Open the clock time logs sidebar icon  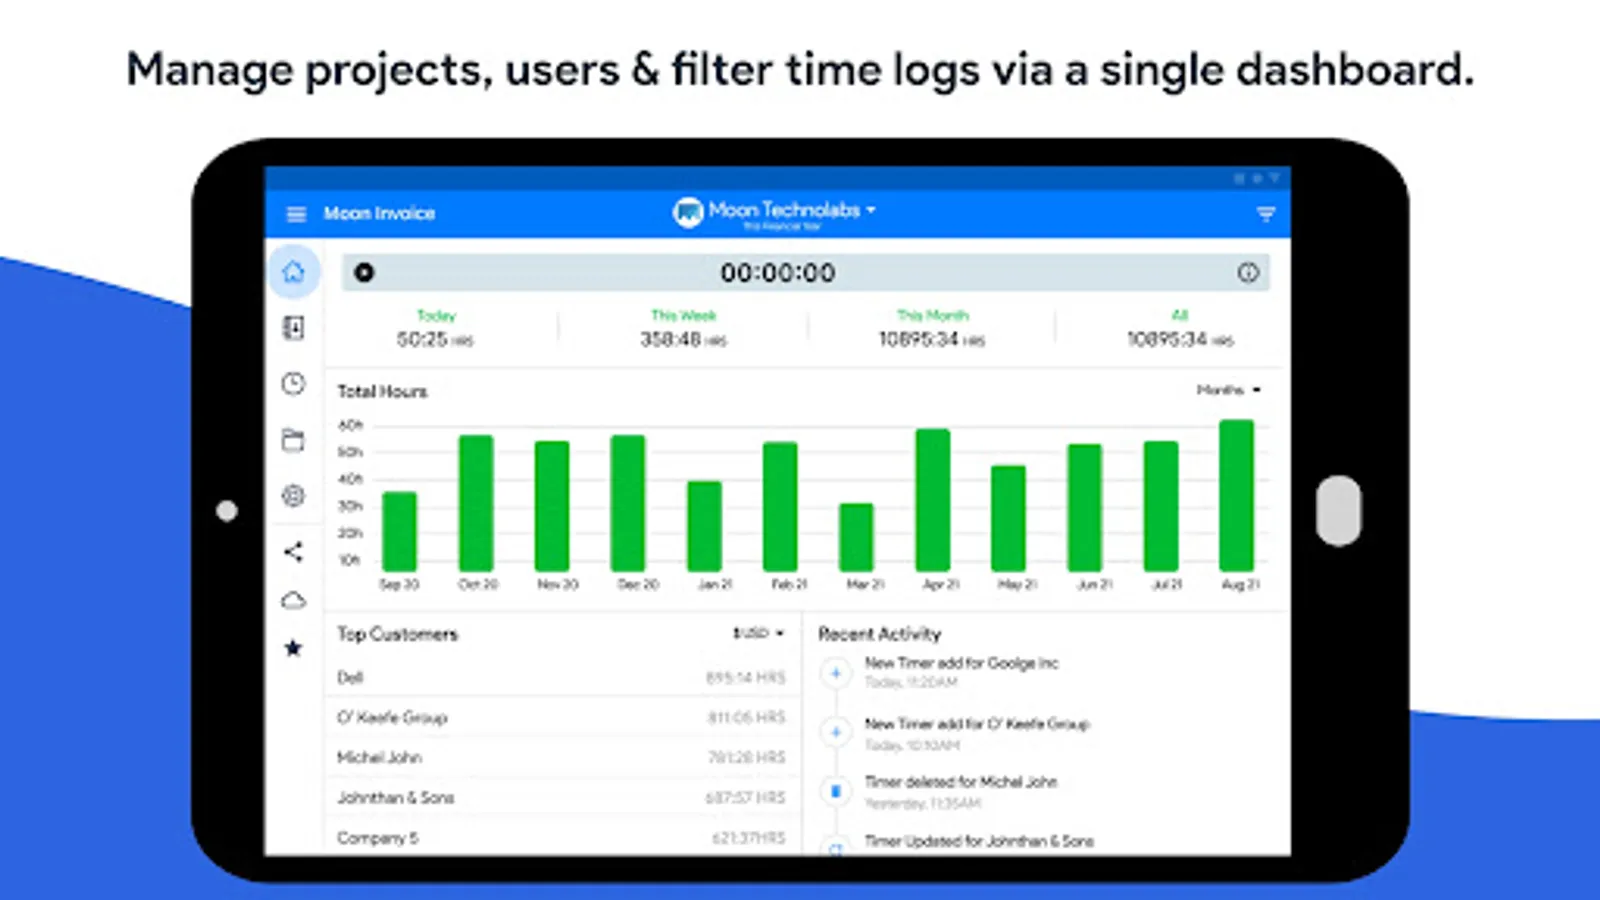(x=293, y=384)
